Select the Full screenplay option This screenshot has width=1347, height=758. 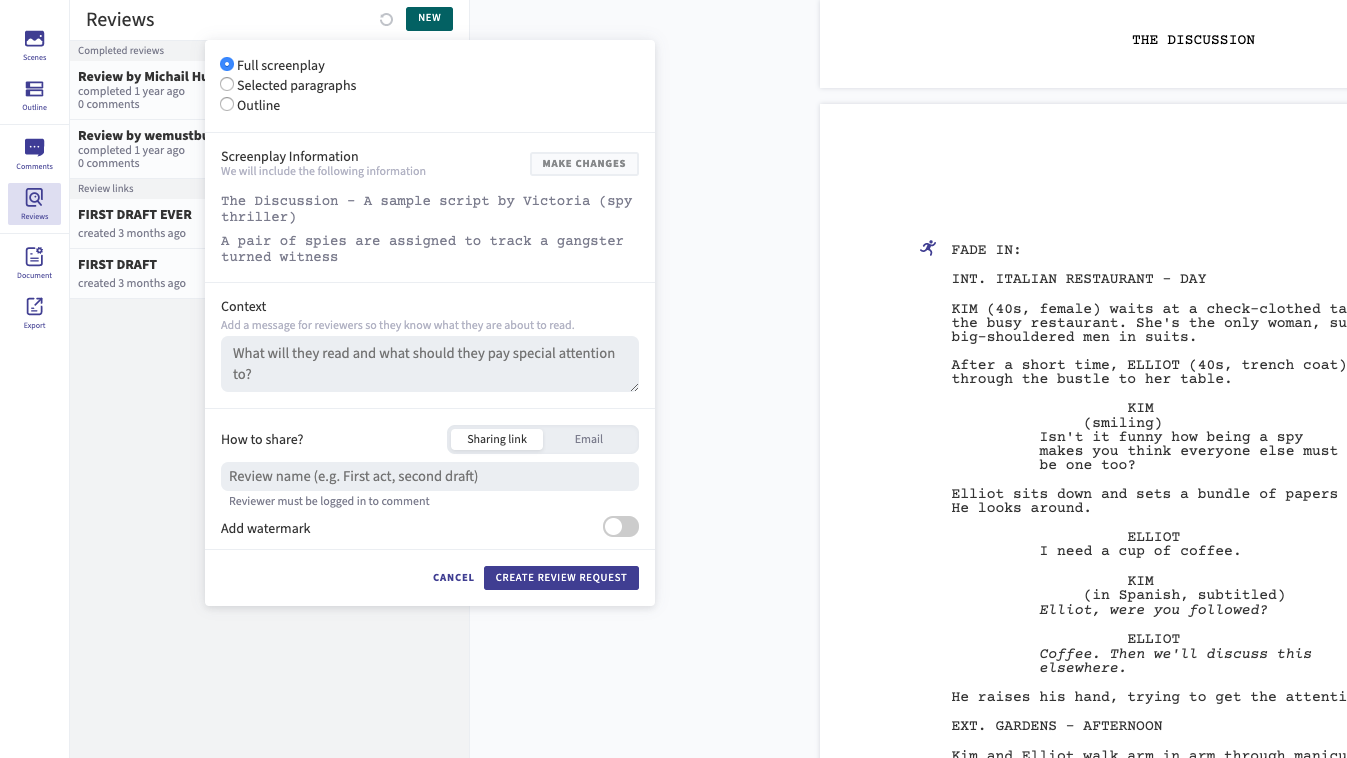click(x=227, y=64)
